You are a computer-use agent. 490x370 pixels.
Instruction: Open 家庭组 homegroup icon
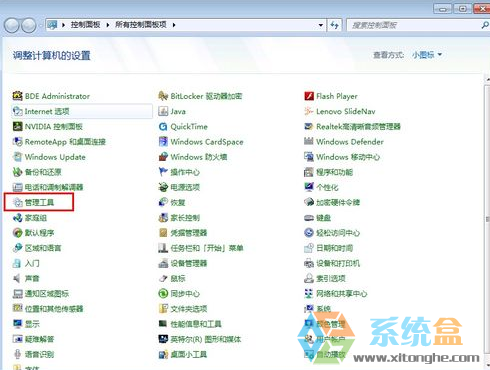(17, 218)
